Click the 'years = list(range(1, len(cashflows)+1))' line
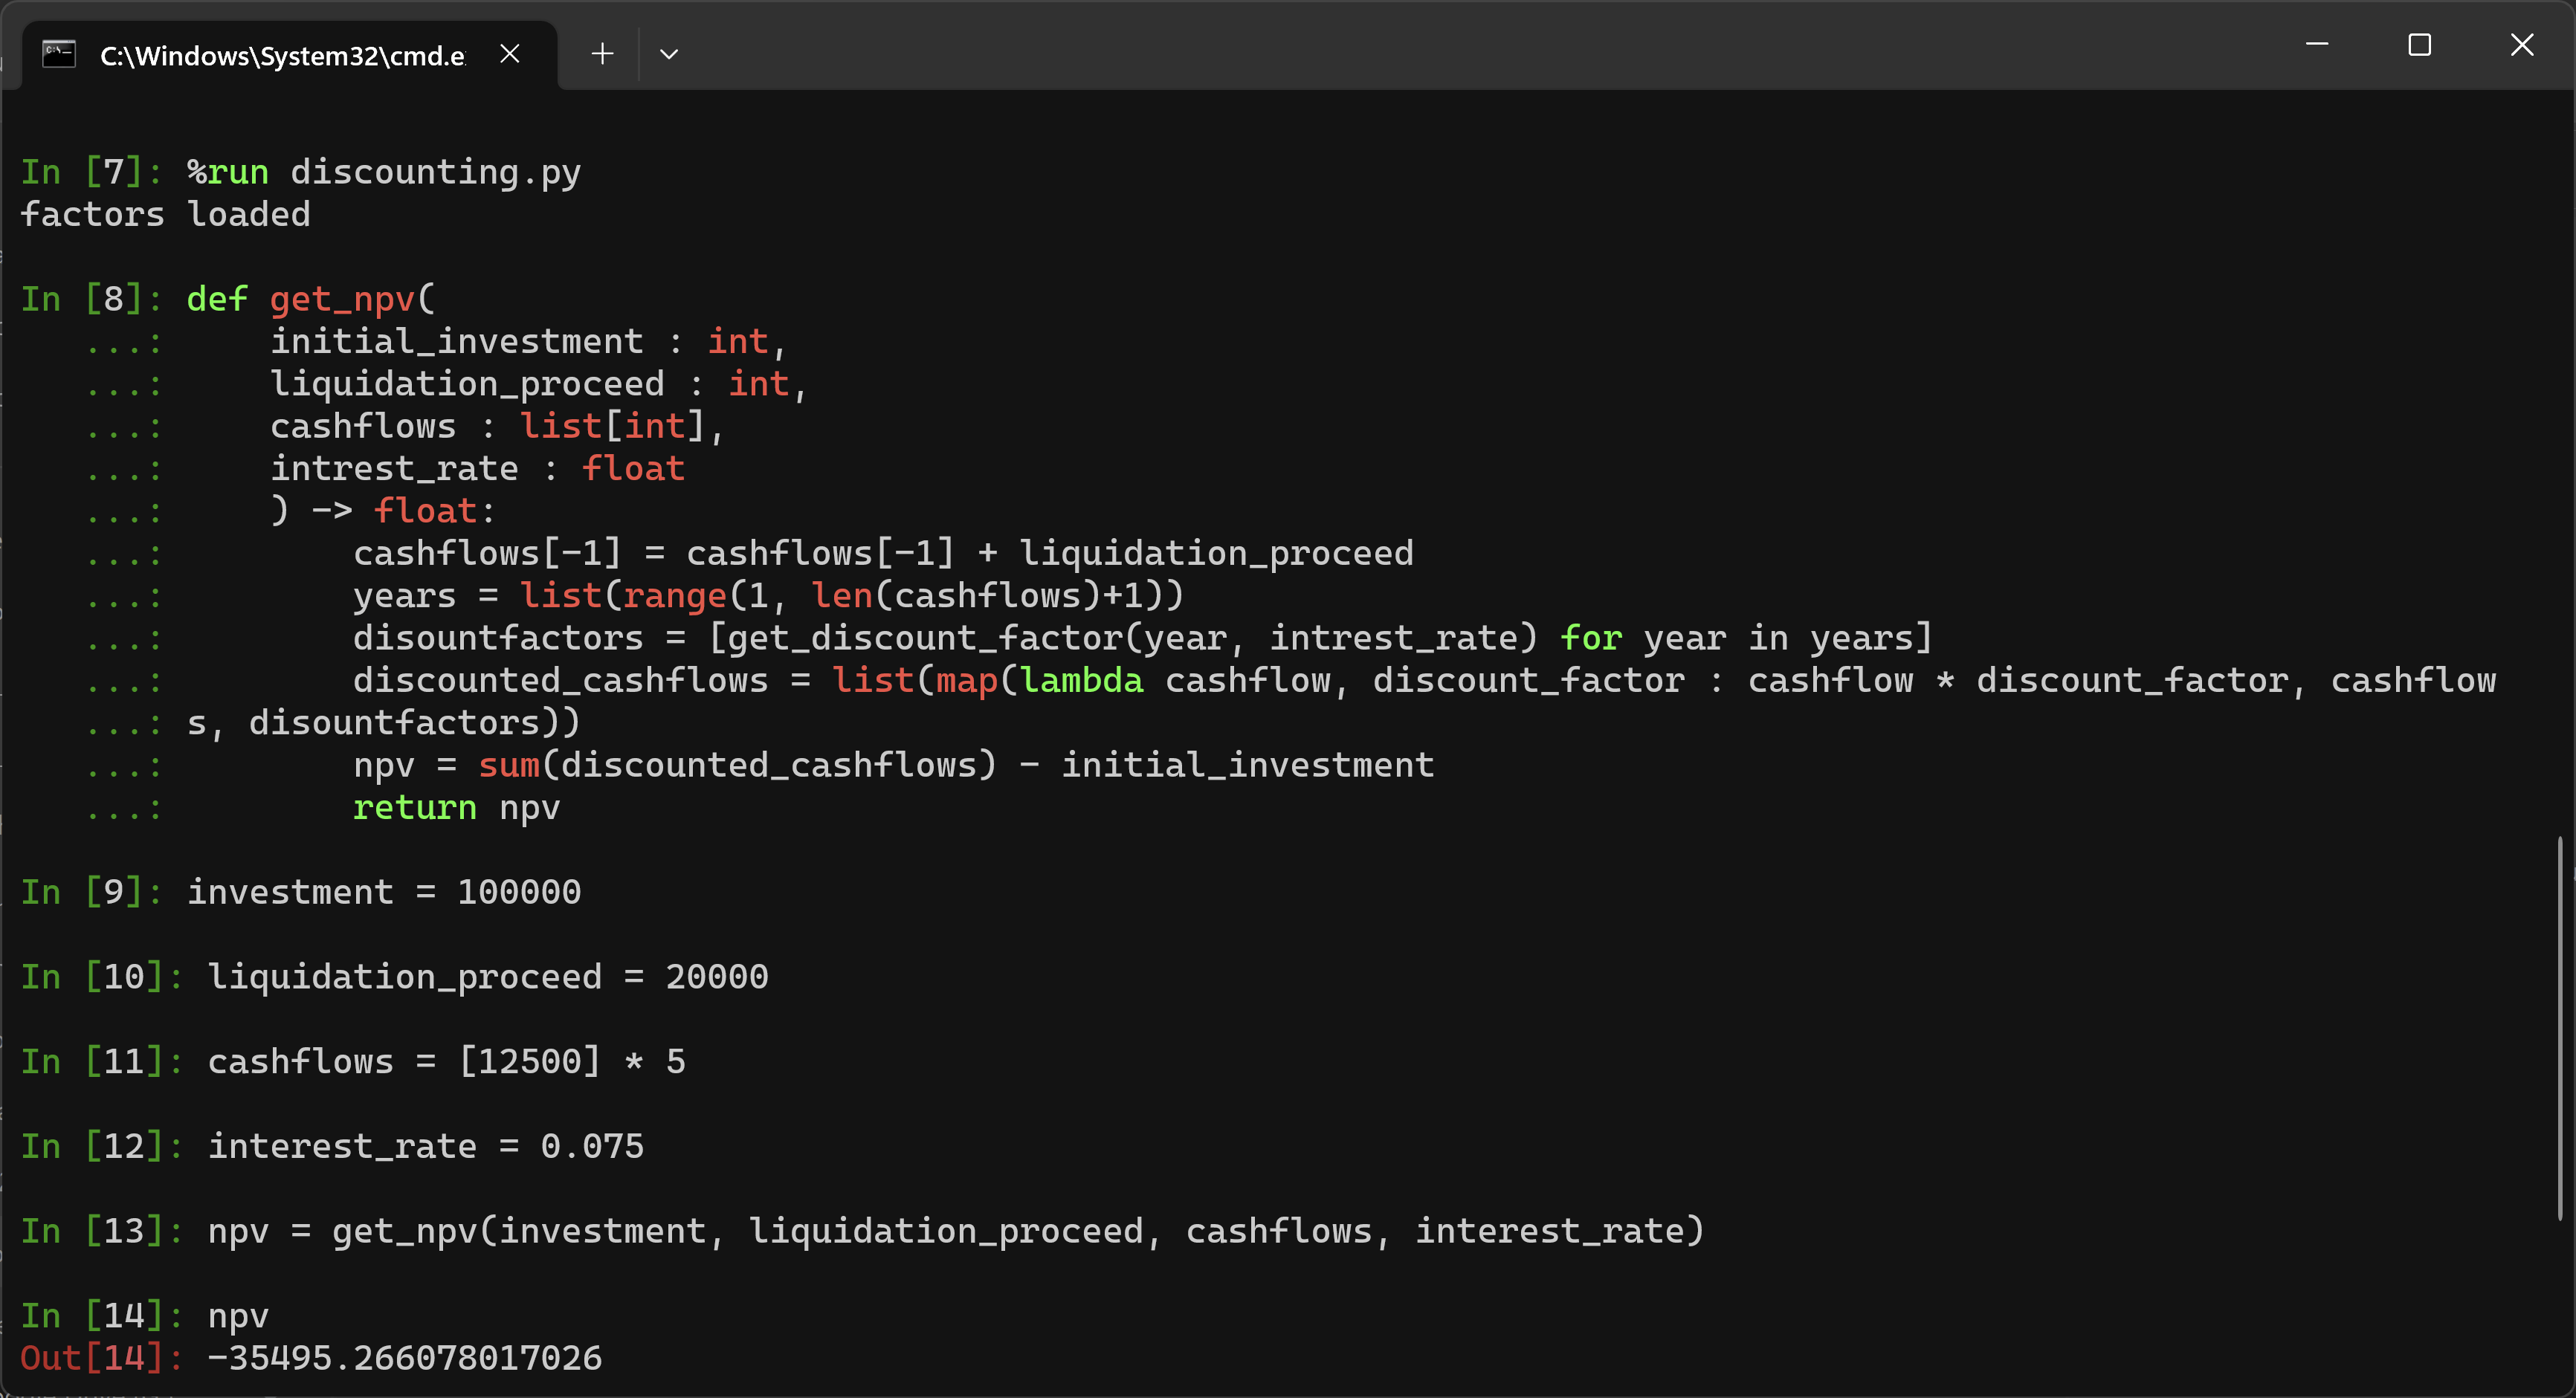The height and width of the screenshot is (1398, 2576). click(x=769, y=595)
